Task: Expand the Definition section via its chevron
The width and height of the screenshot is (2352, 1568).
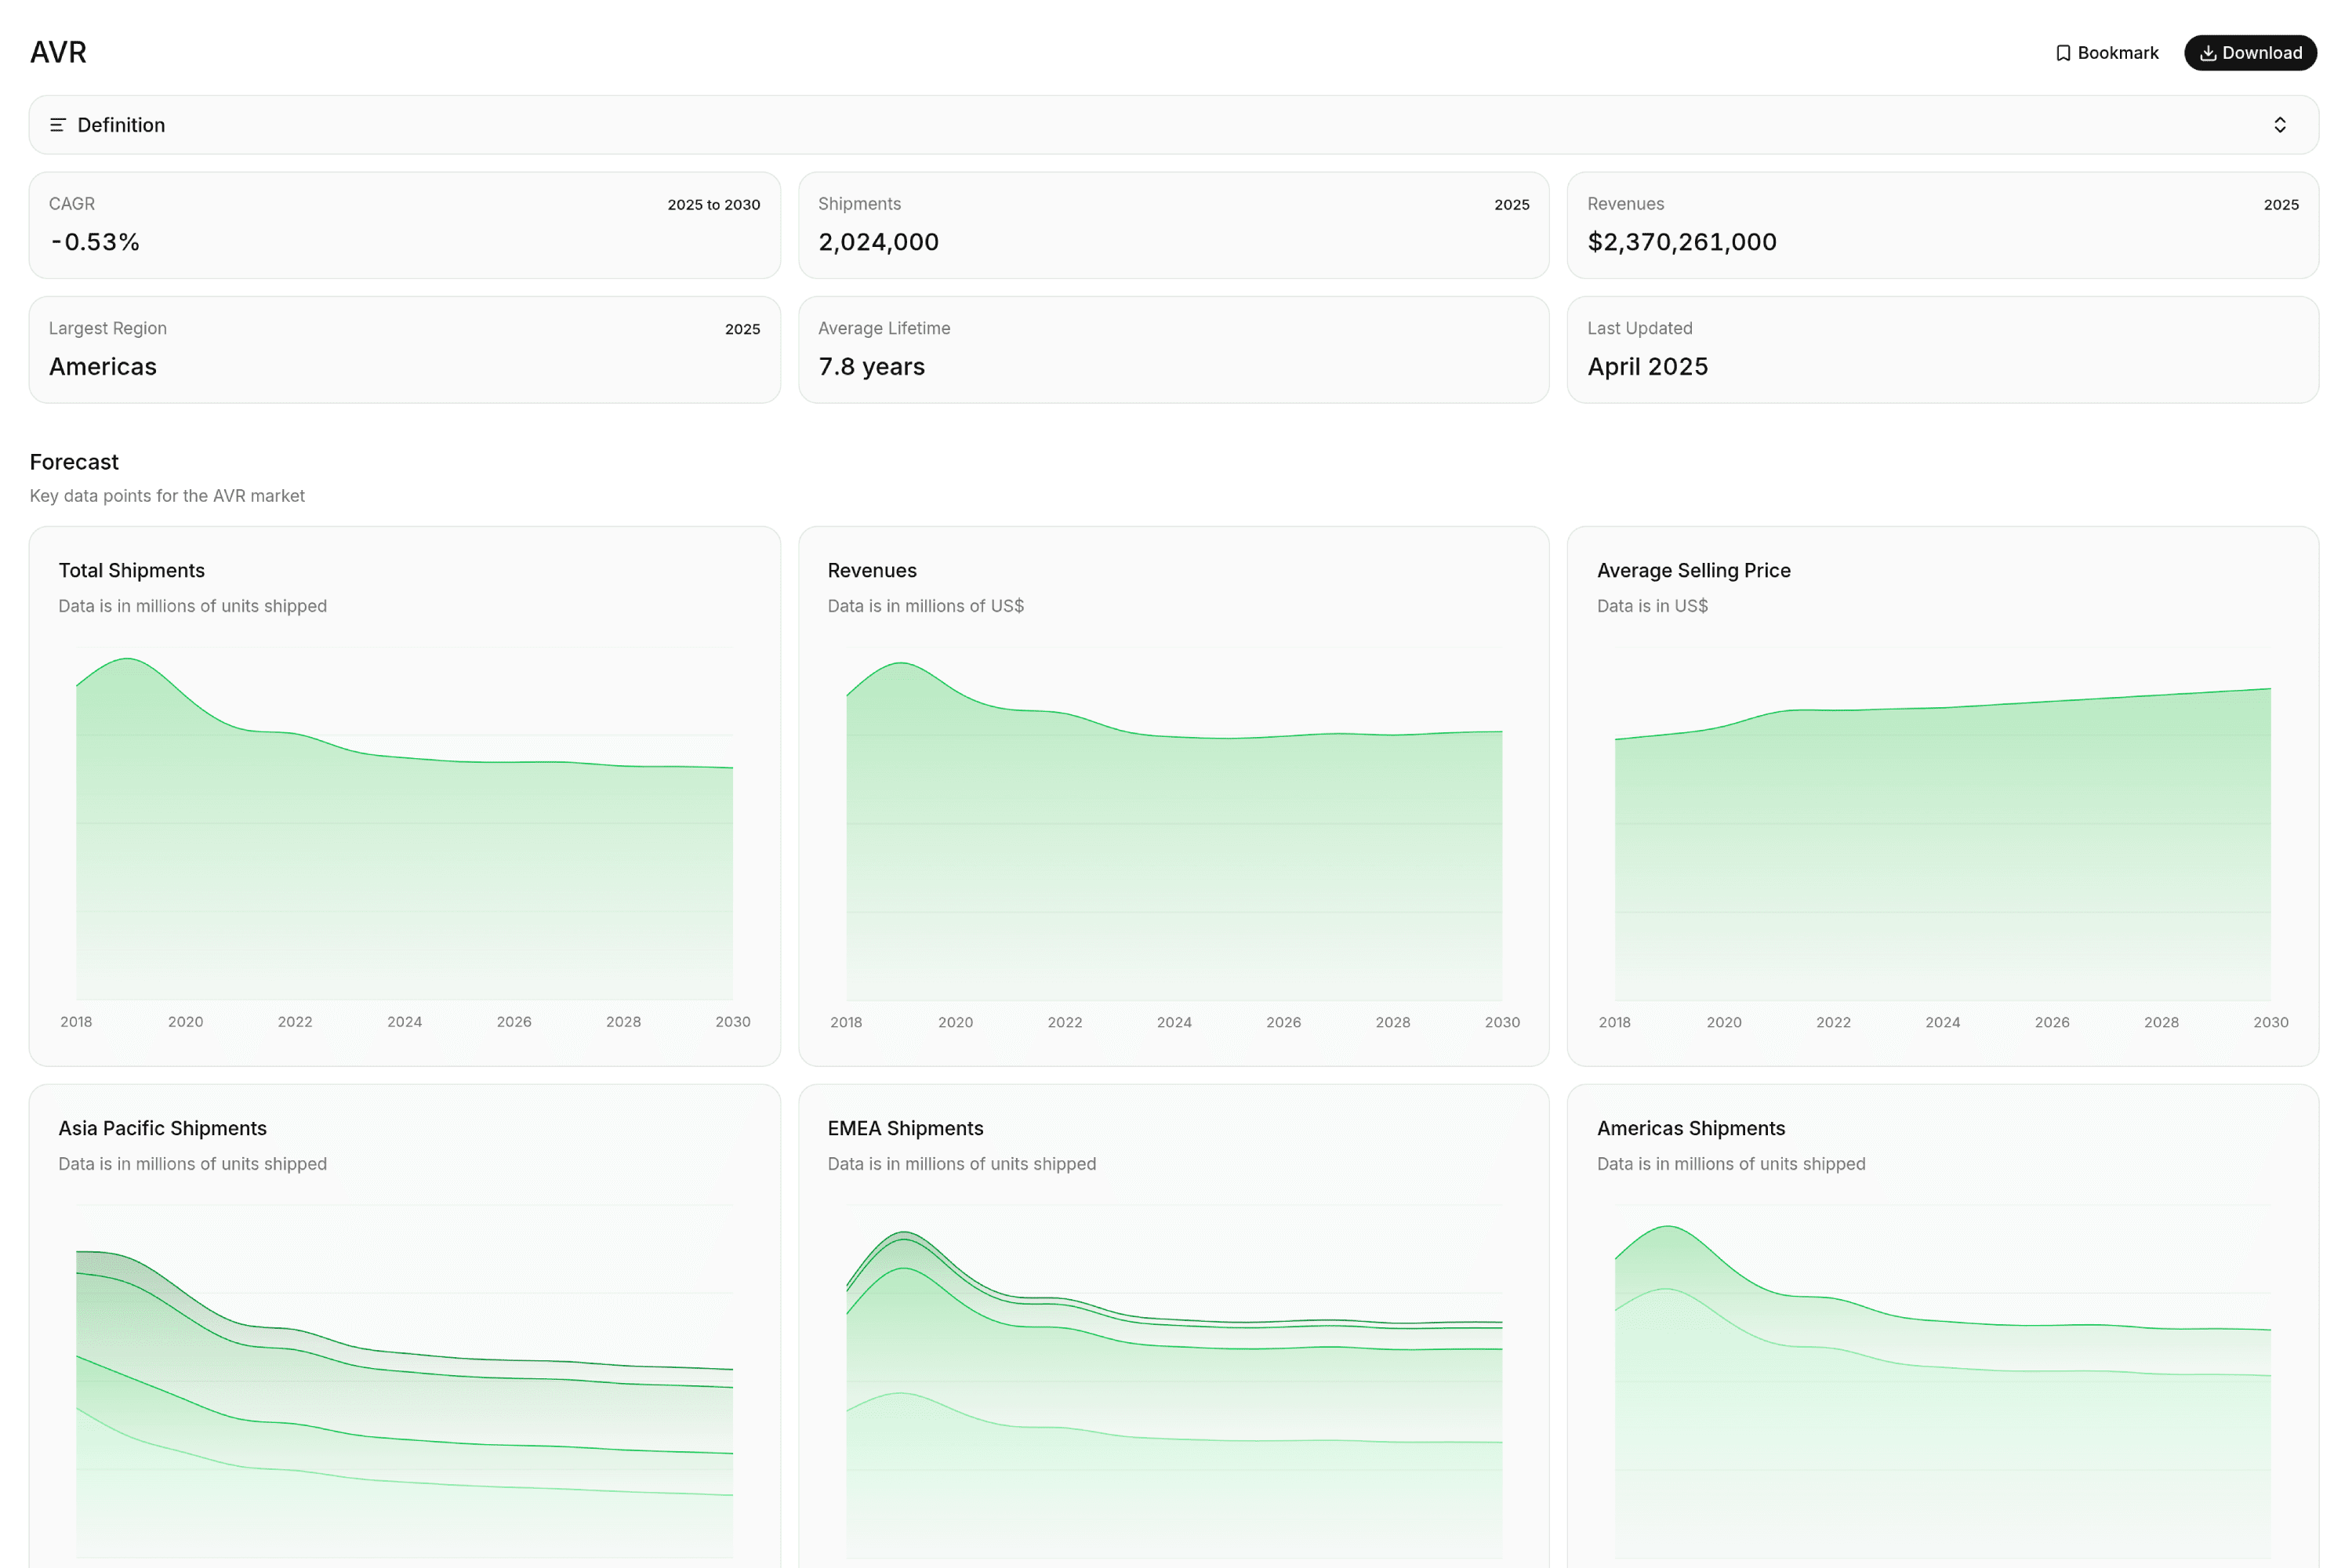Action: click(x=2281, y=124)
